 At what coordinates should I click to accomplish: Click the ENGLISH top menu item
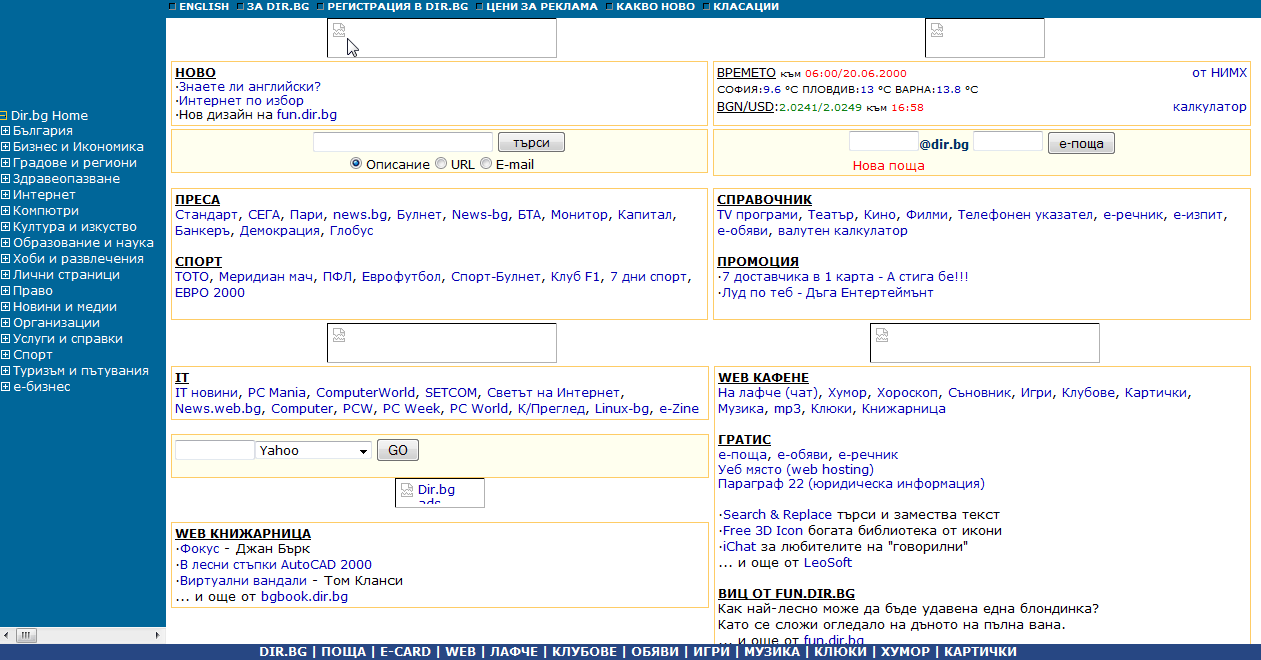(204, 6)
